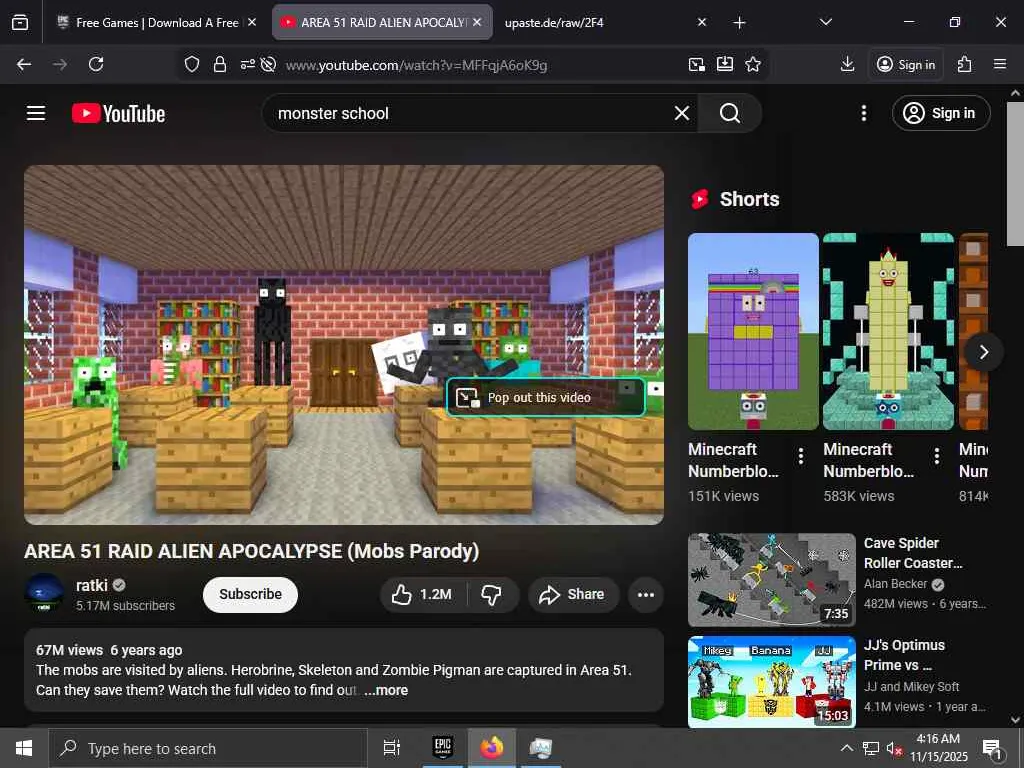Open the network tray icon

(x=871, y=748)
